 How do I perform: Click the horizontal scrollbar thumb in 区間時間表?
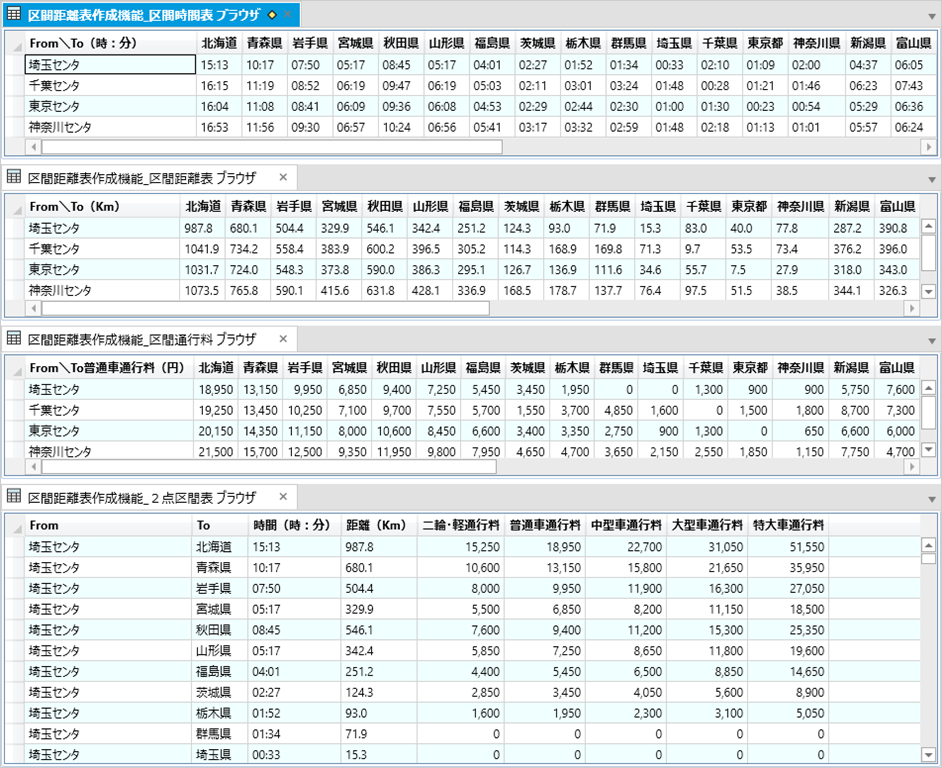coord(272,147)
